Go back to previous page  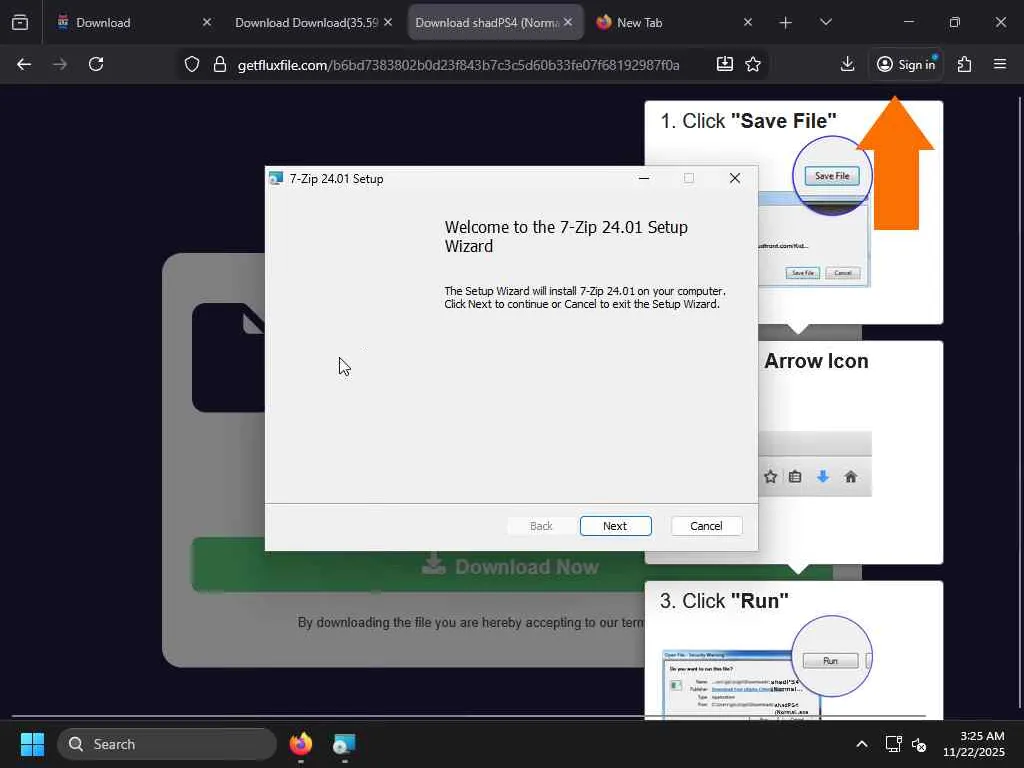point(24,64)
